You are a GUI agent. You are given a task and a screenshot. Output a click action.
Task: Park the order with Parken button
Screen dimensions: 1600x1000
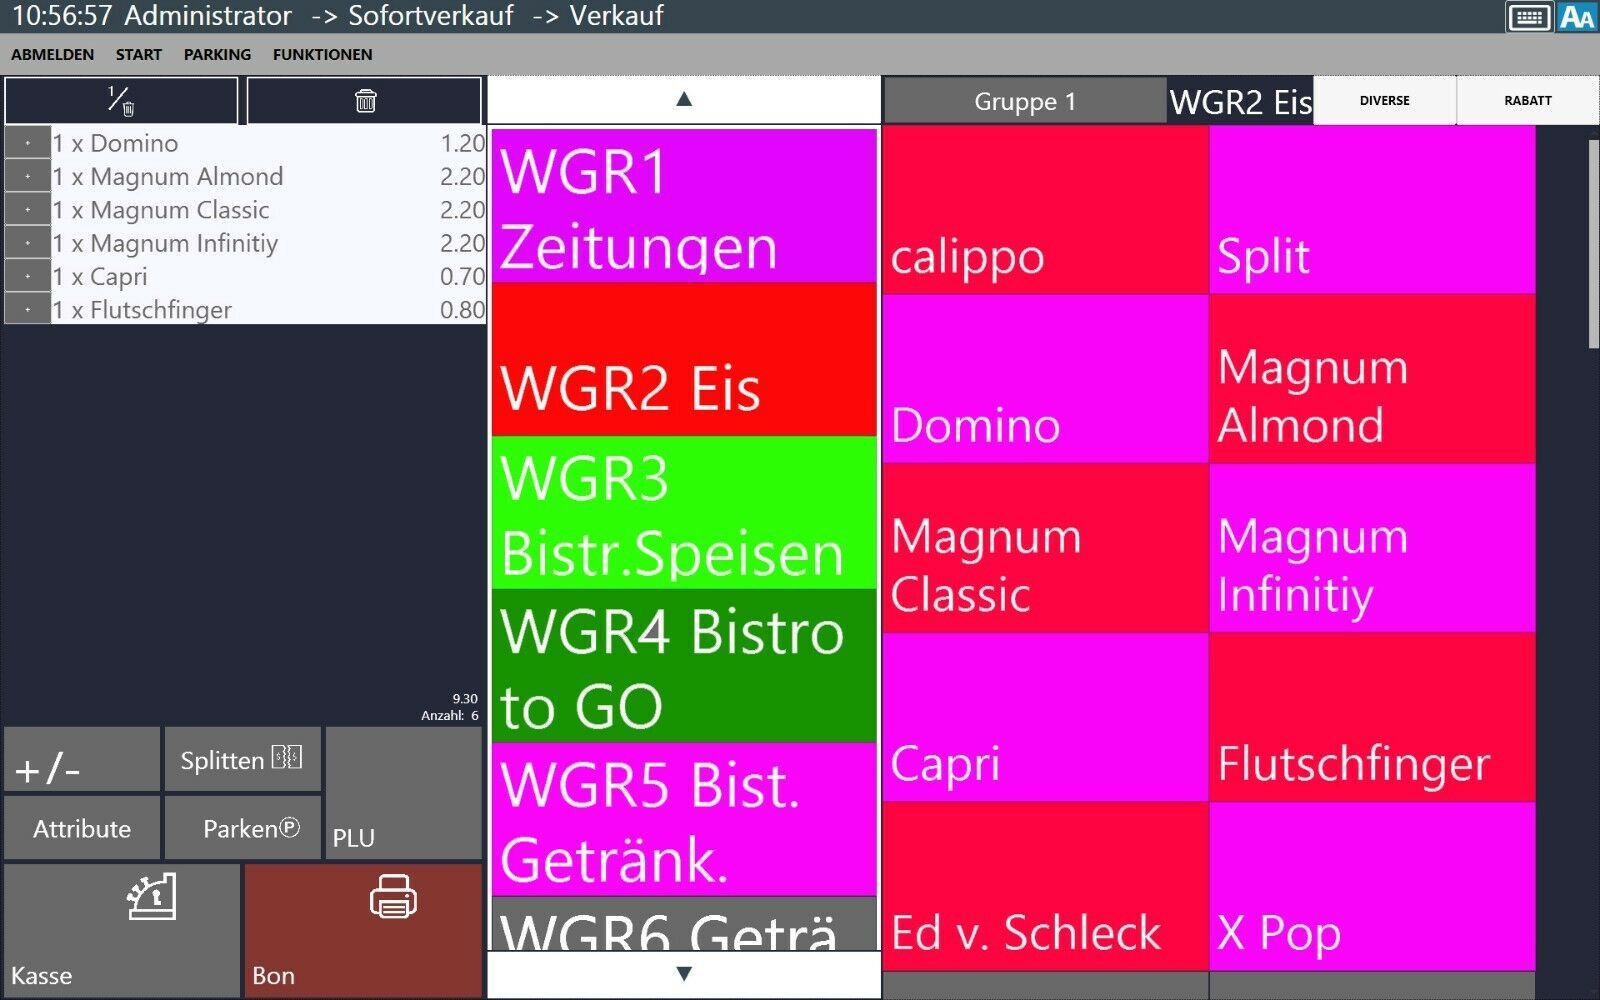pyautogui.click(x=242, y=827)
